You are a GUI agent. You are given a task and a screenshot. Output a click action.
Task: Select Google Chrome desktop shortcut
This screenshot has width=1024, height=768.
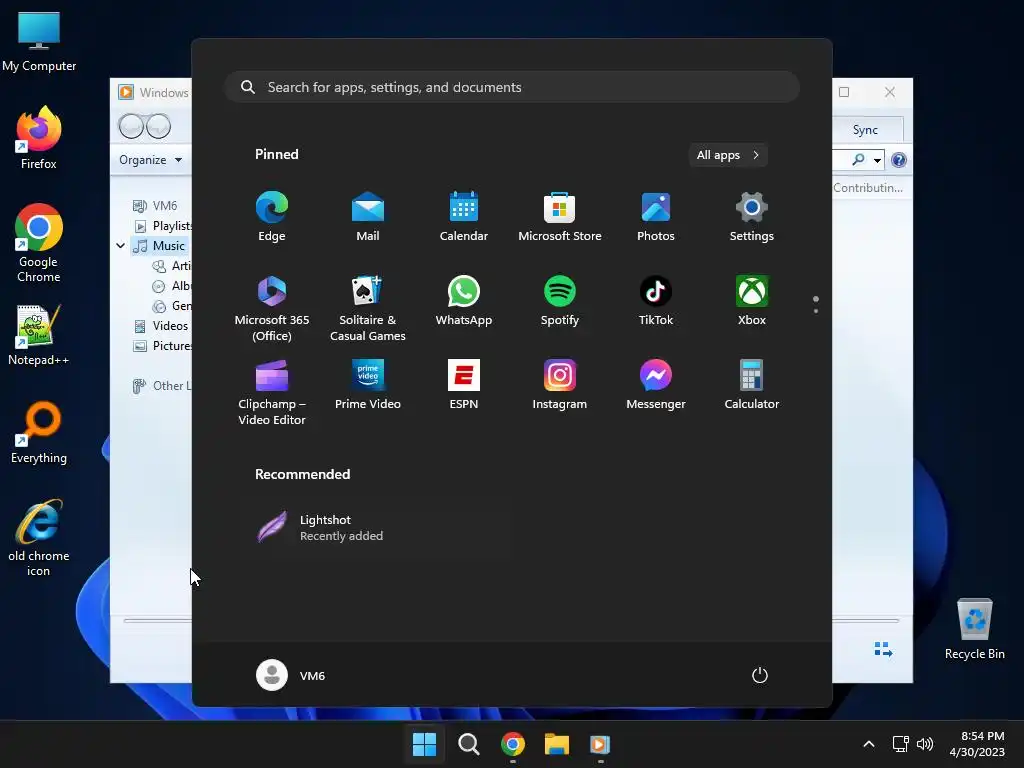[x=39, y=243]
